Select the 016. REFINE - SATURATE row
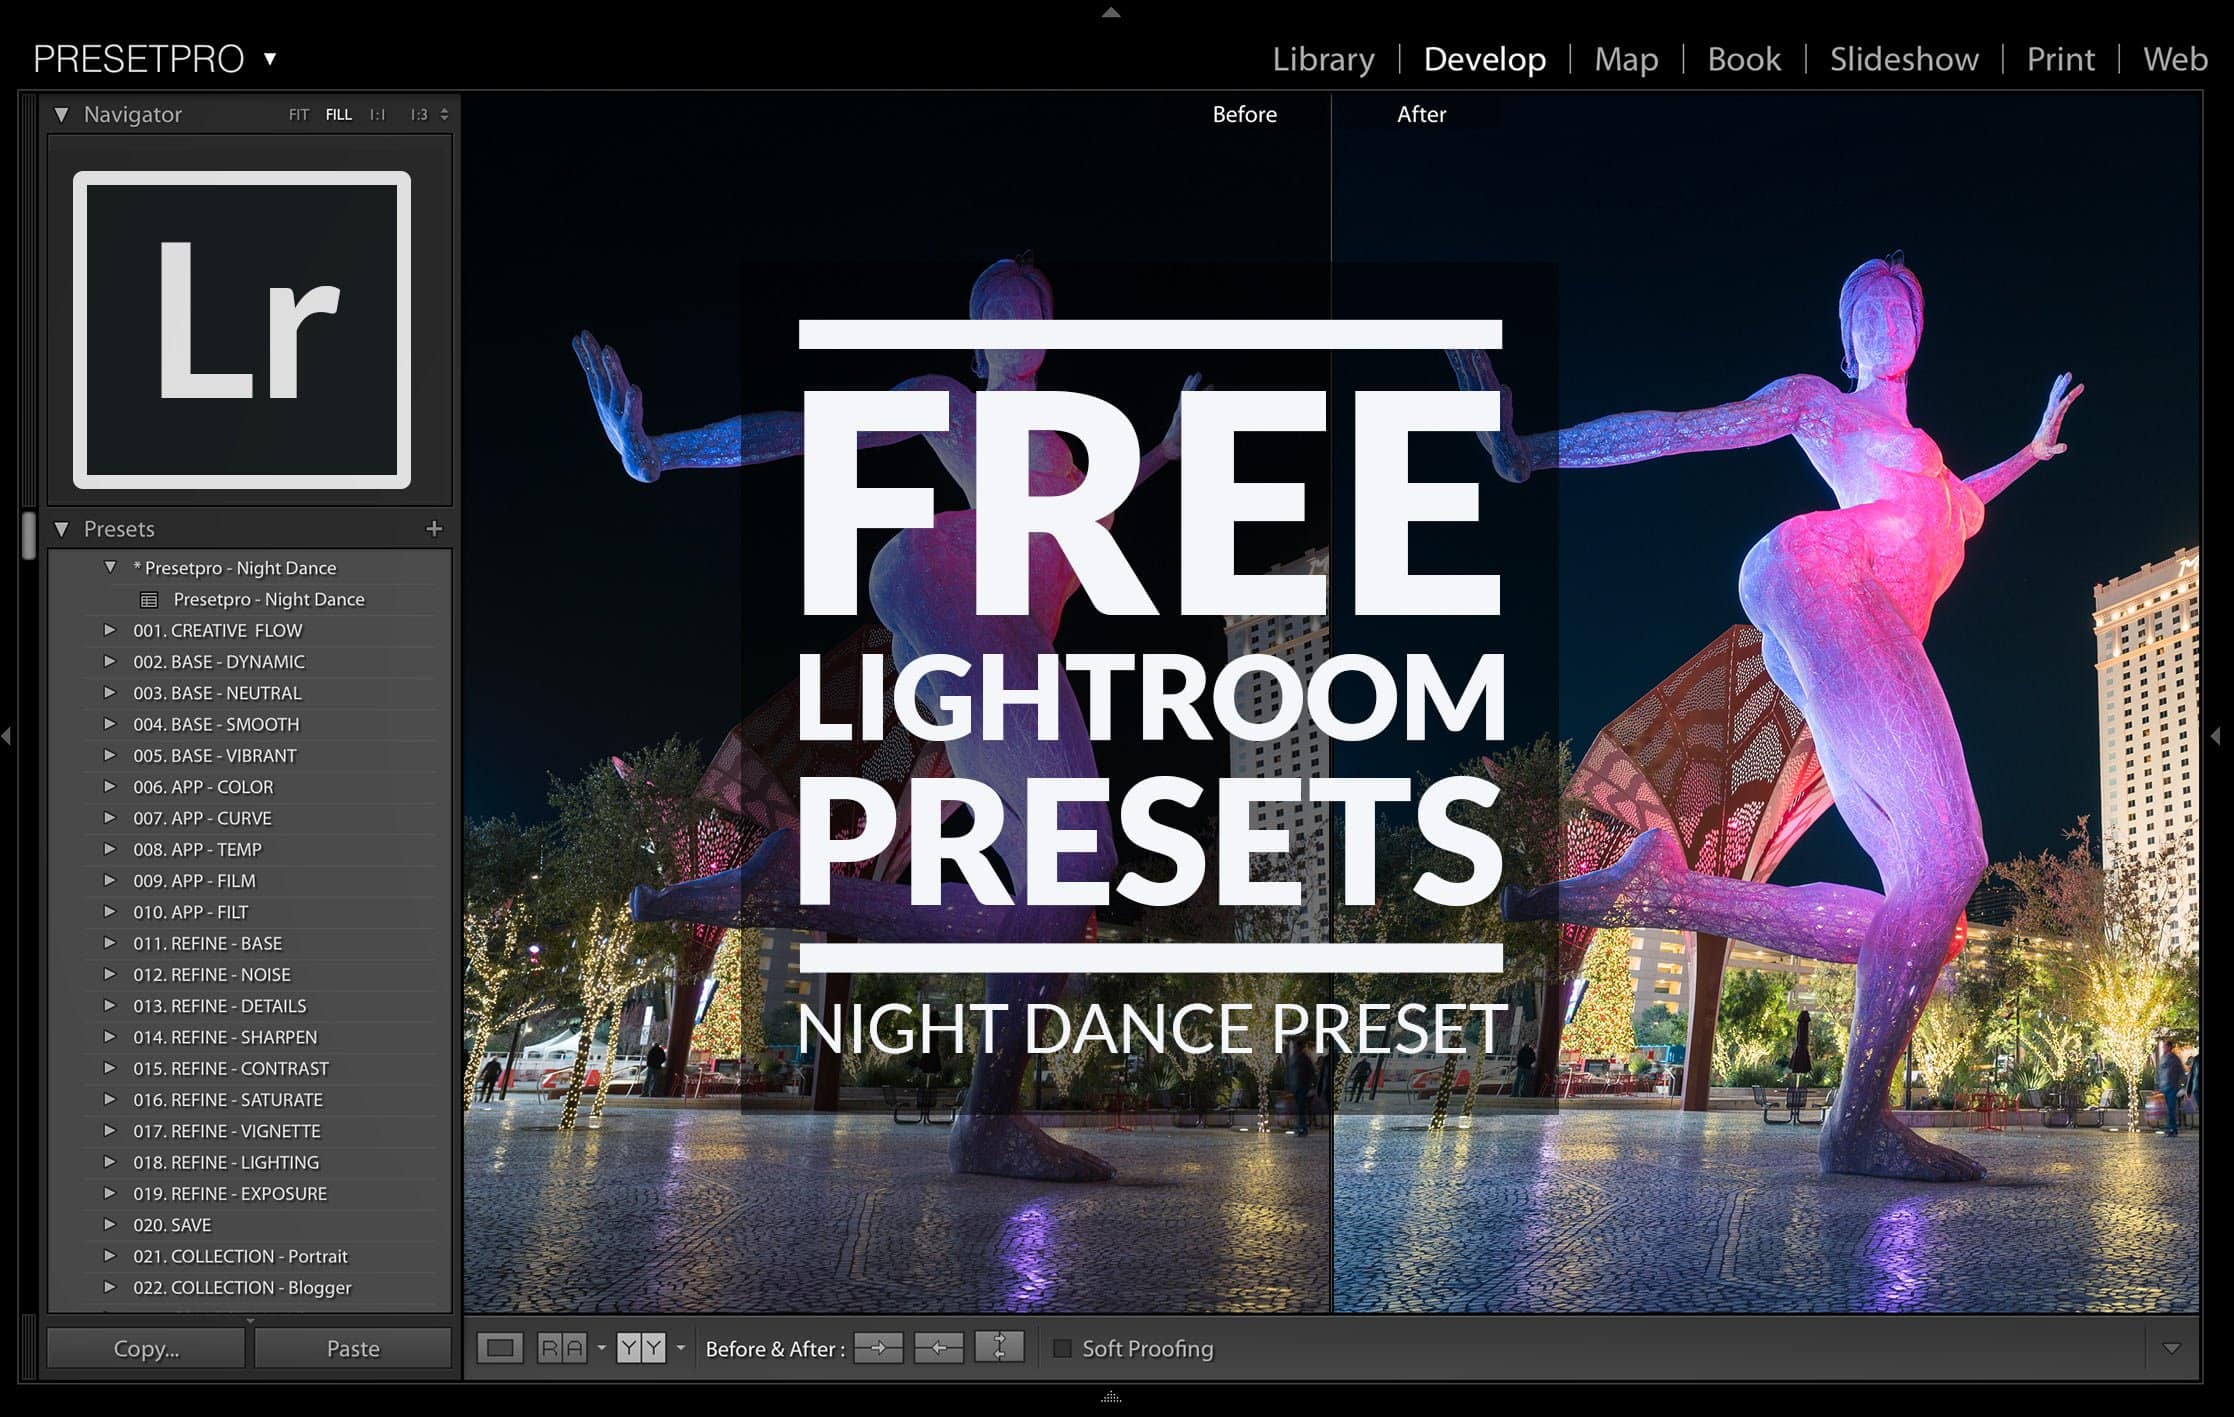Viewport: 2234px width, 1417px height. [x=260, y=1100]
